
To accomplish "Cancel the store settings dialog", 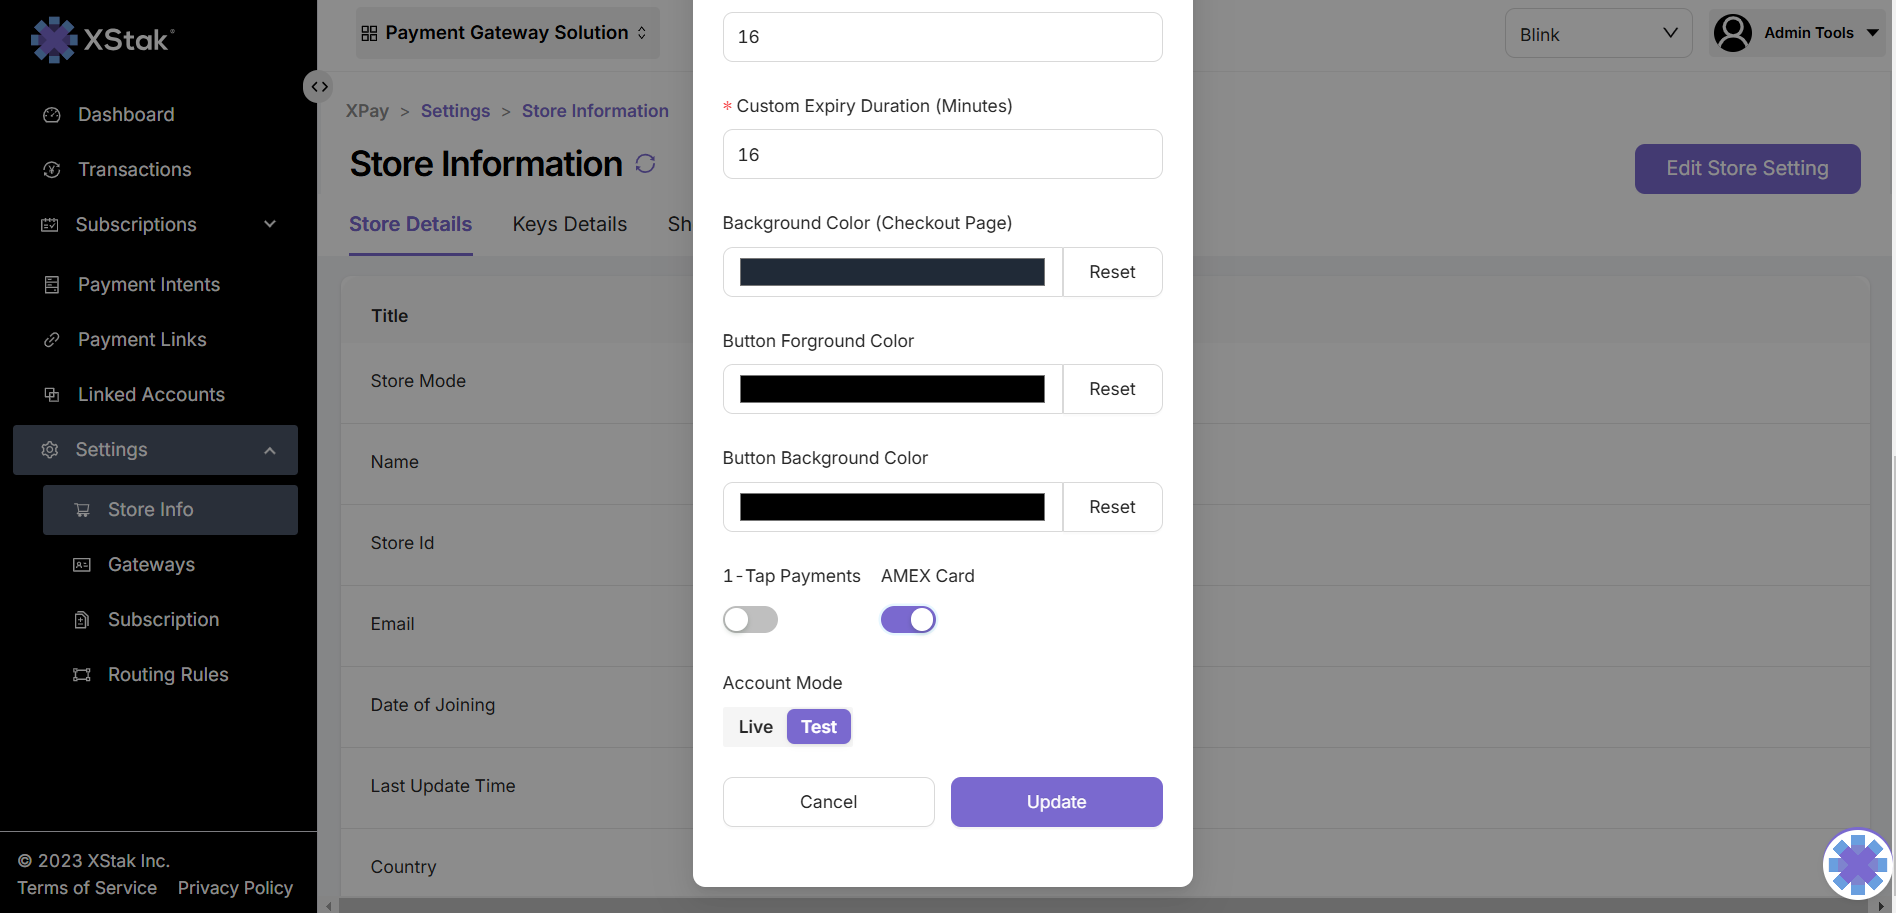I will [x=828, y=802].
